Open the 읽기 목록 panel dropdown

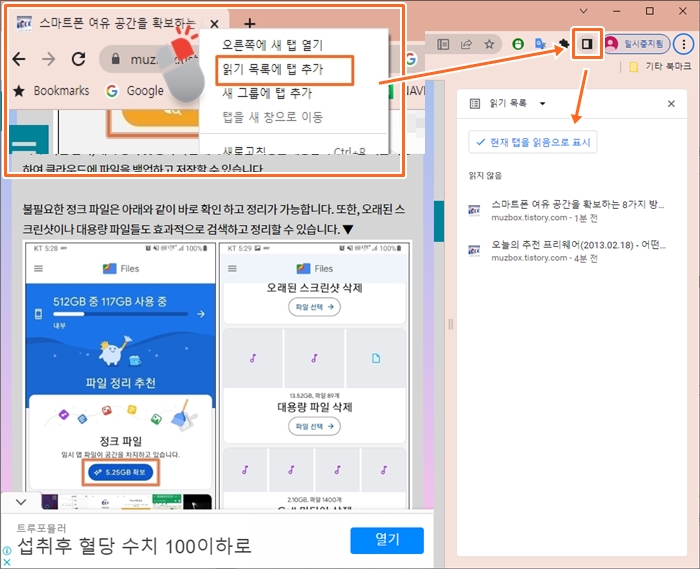point(542,104)
